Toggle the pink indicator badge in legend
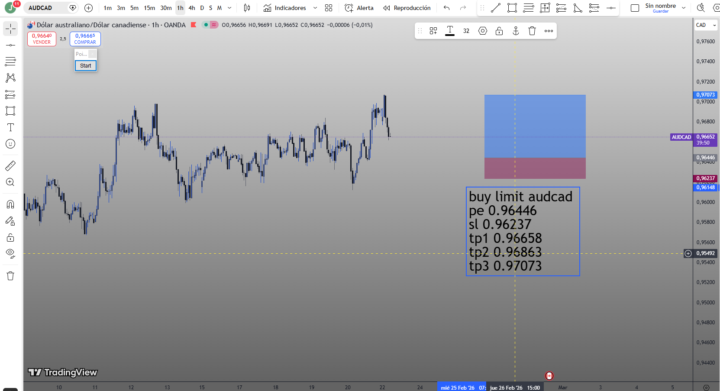Image resolution: width=720 pixels, height=391 pixels. tap(214, 25)
